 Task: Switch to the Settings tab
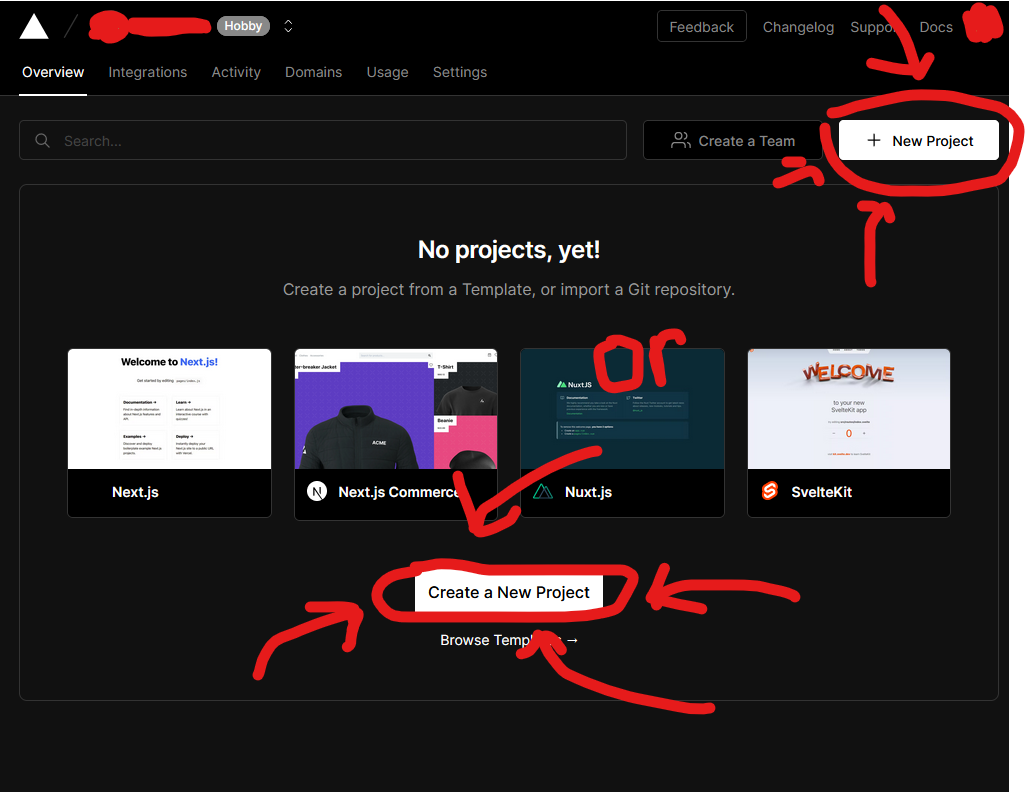(x=460, y=72)
